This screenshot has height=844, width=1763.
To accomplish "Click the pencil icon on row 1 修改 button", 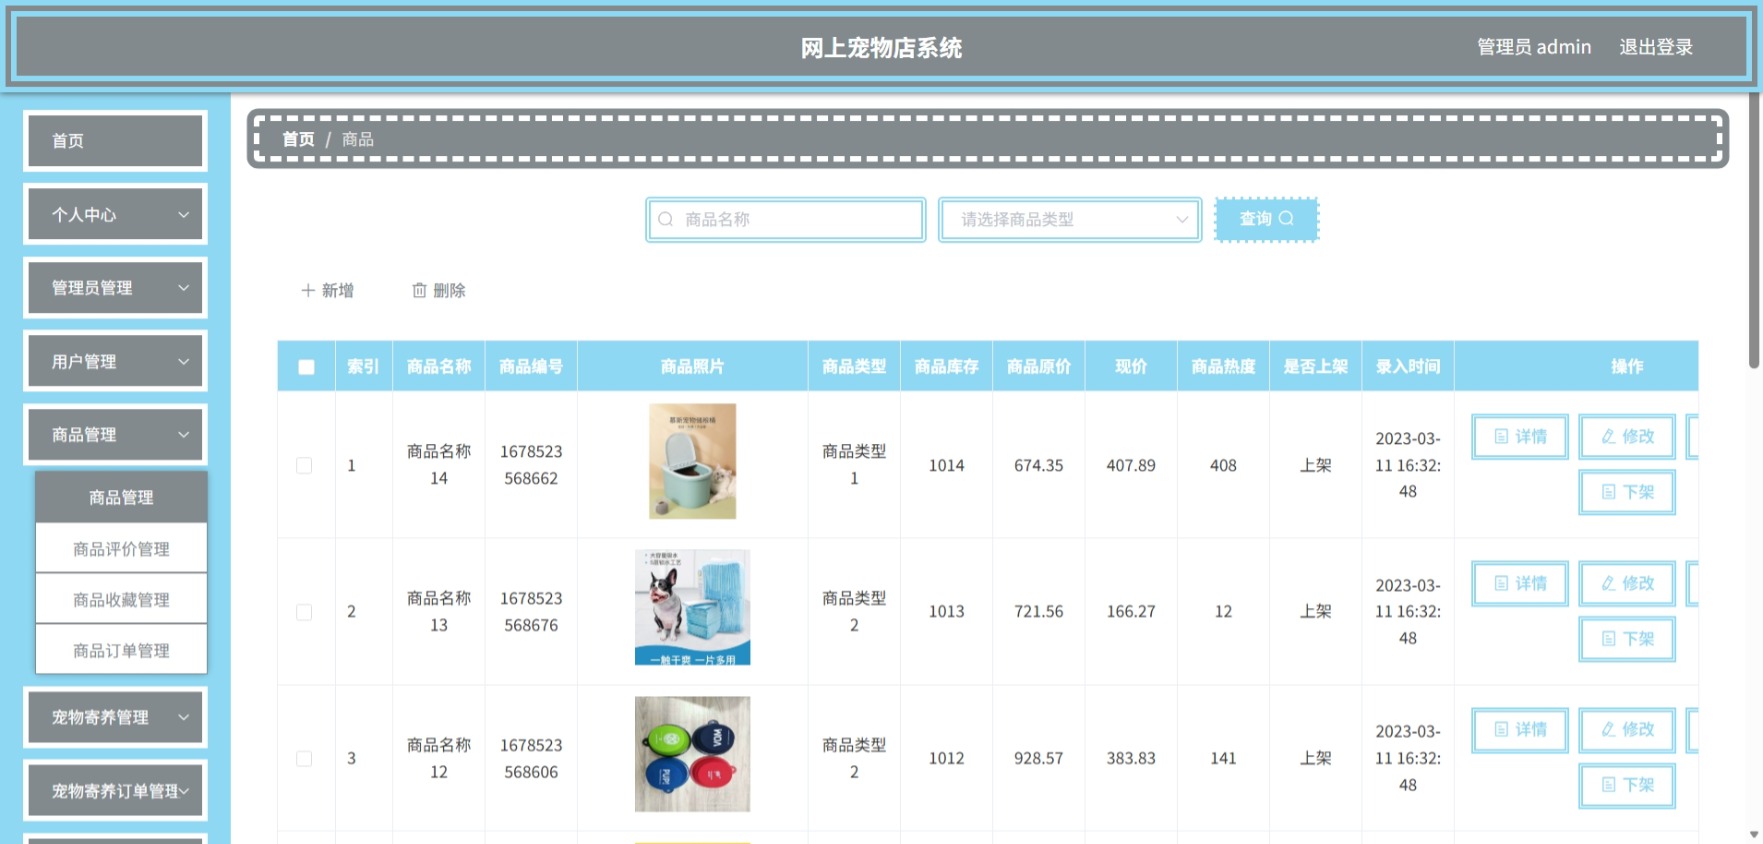I will [x=1608, y=436].
